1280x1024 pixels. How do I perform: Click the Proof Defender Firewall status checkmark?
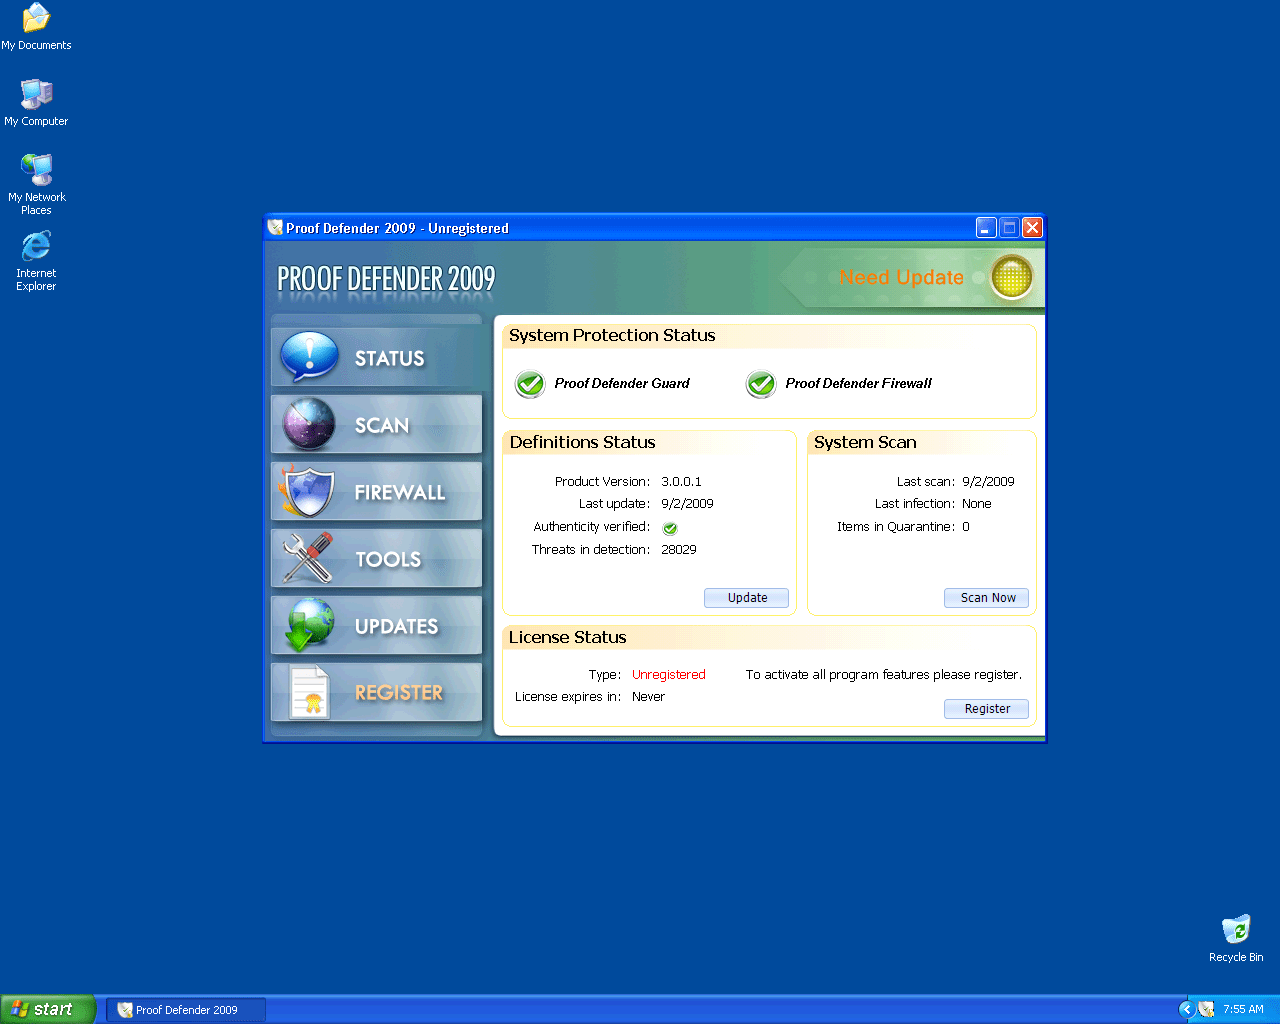761,383
